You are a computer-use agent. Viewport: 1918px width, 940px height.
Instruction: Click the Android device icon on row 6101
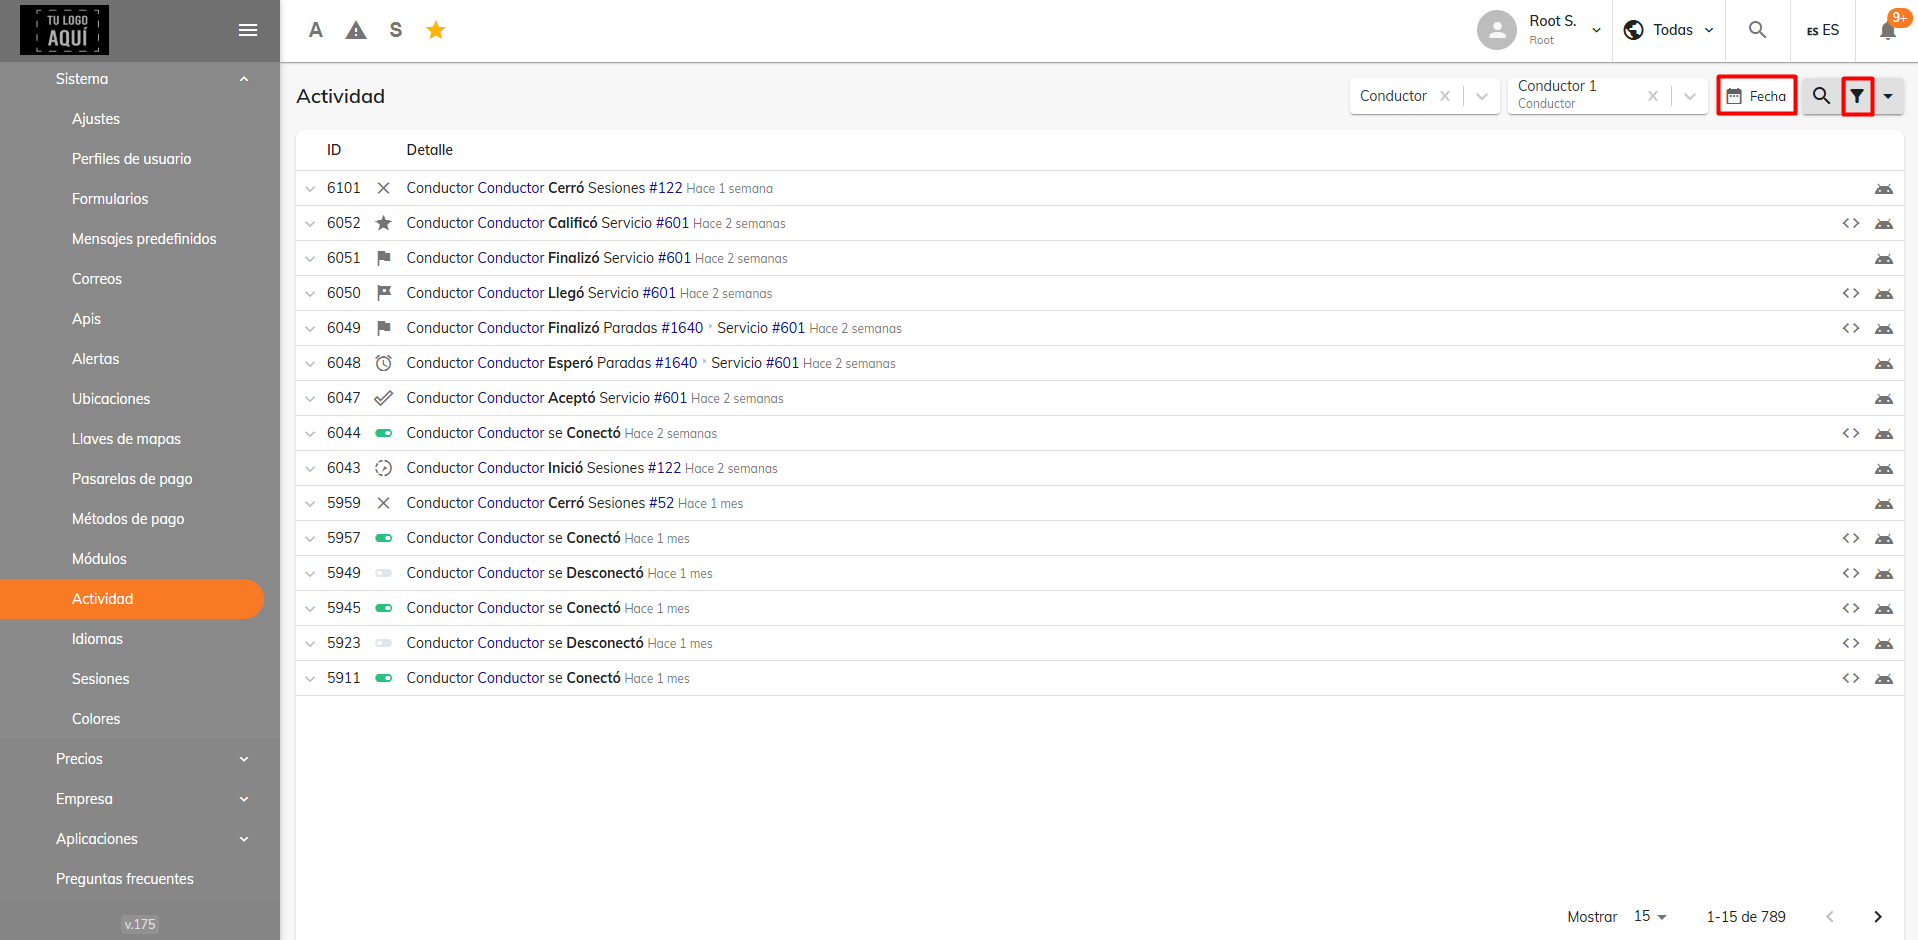click(1884, 189)
